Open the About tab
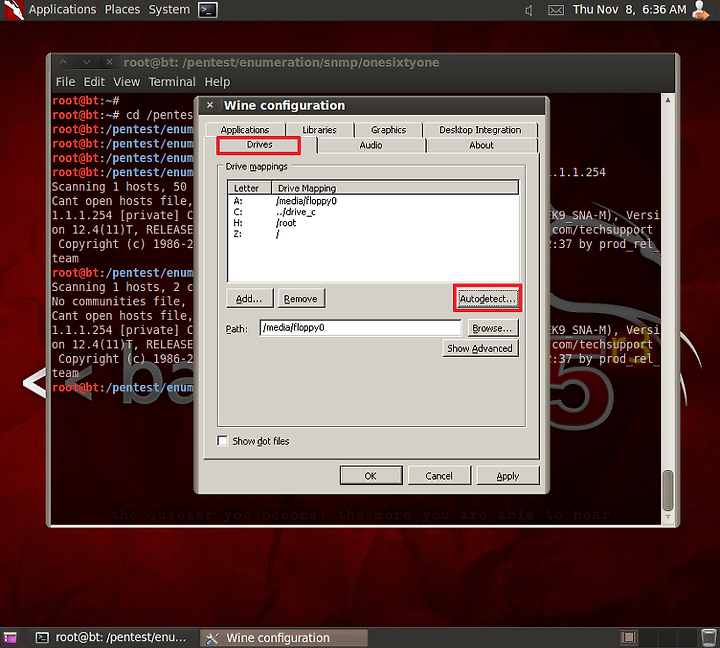Screen dimensions: 720x648 [481, 145]
